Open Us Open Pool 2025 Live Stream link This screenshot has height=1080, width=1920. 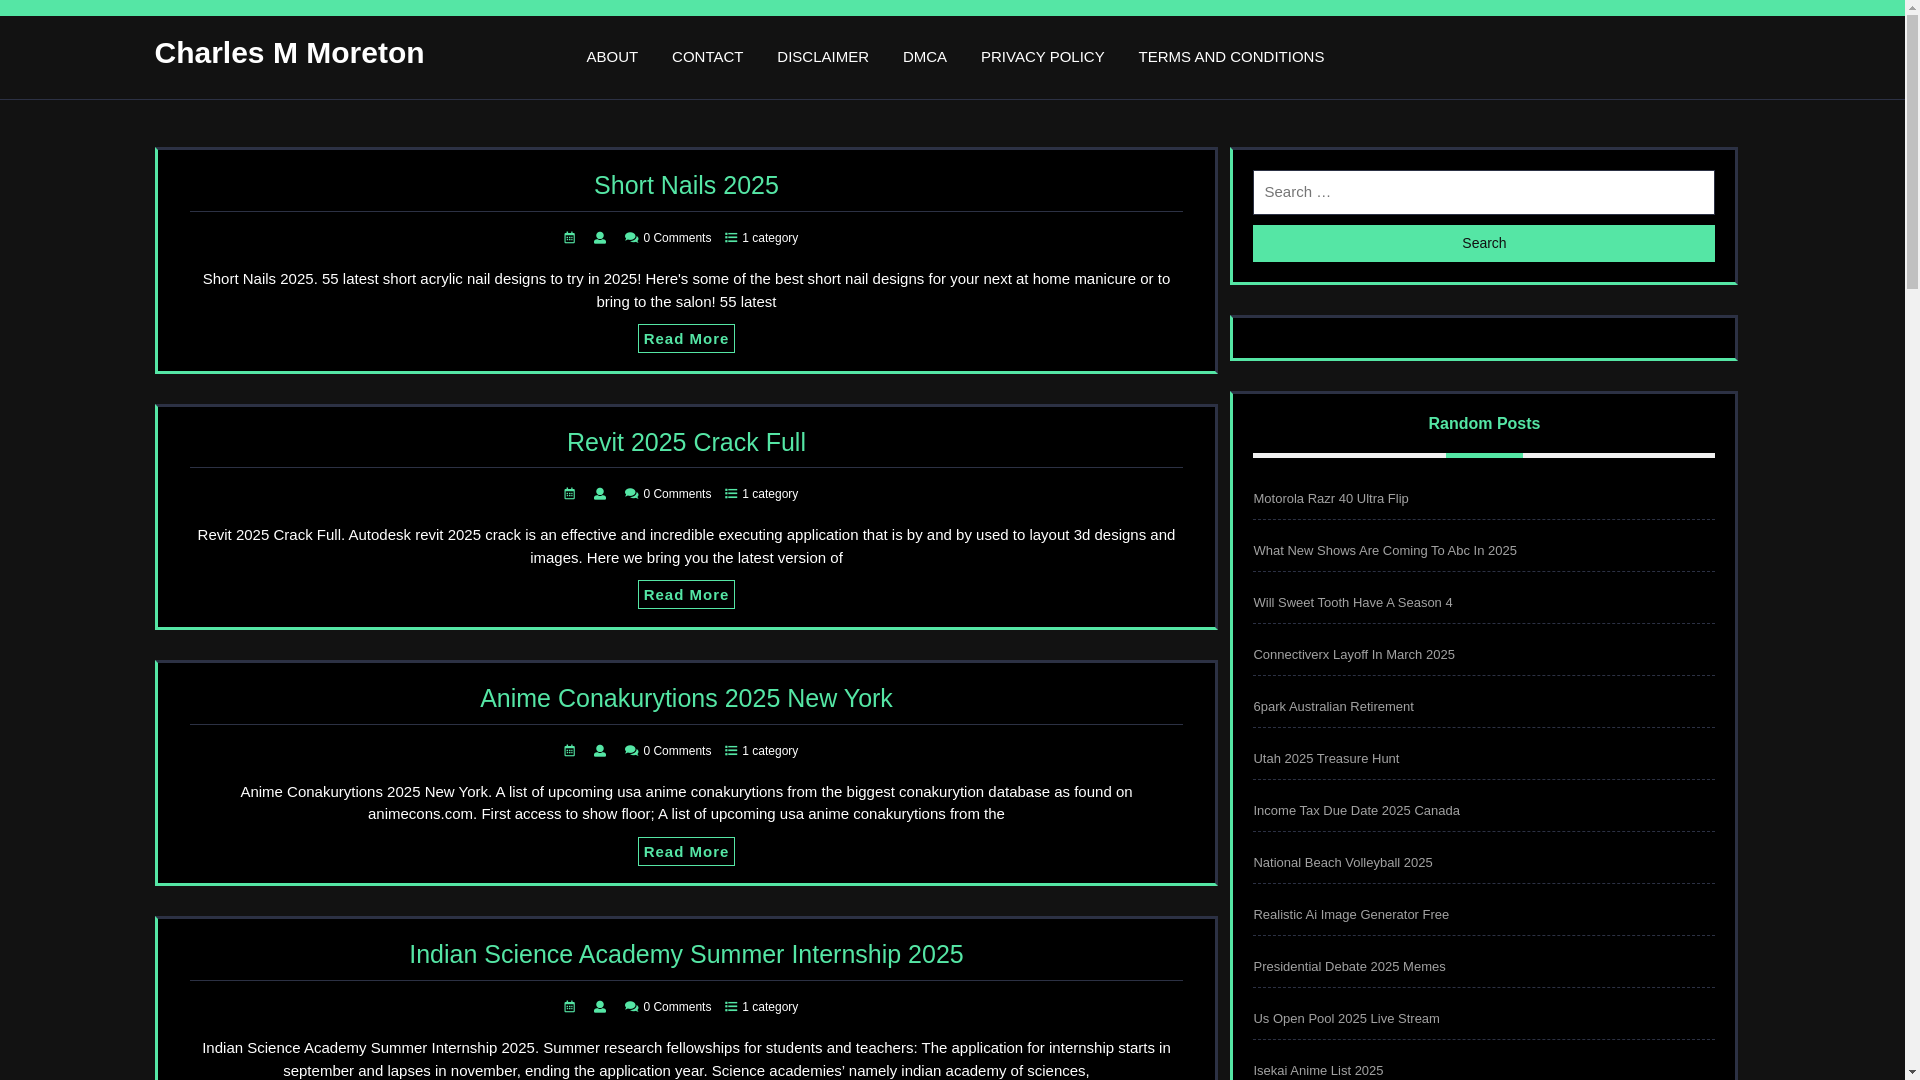[x=1347, y=1019]
